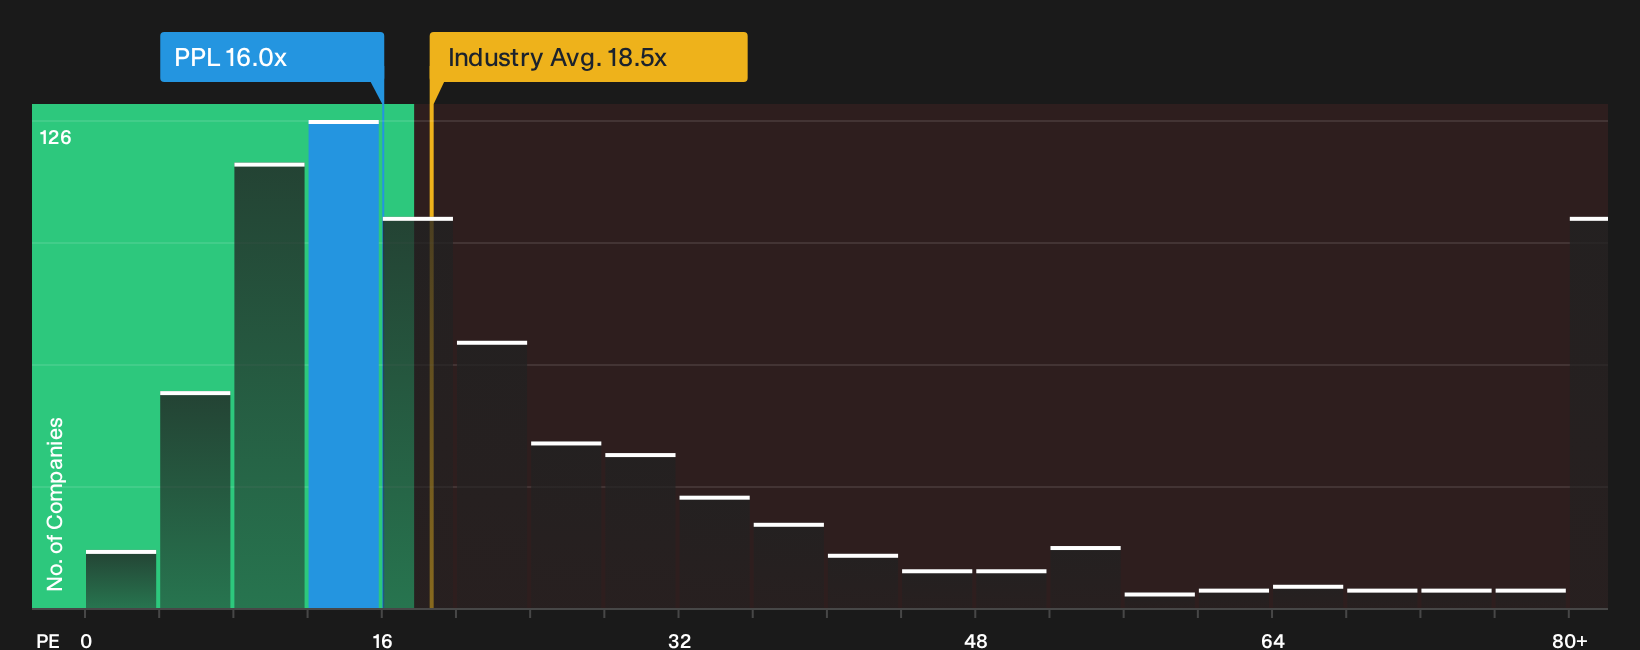Click the '126' y-axis value
Image resolution: width=1640 pixels, height=650 pixels.
coord(55,138)
